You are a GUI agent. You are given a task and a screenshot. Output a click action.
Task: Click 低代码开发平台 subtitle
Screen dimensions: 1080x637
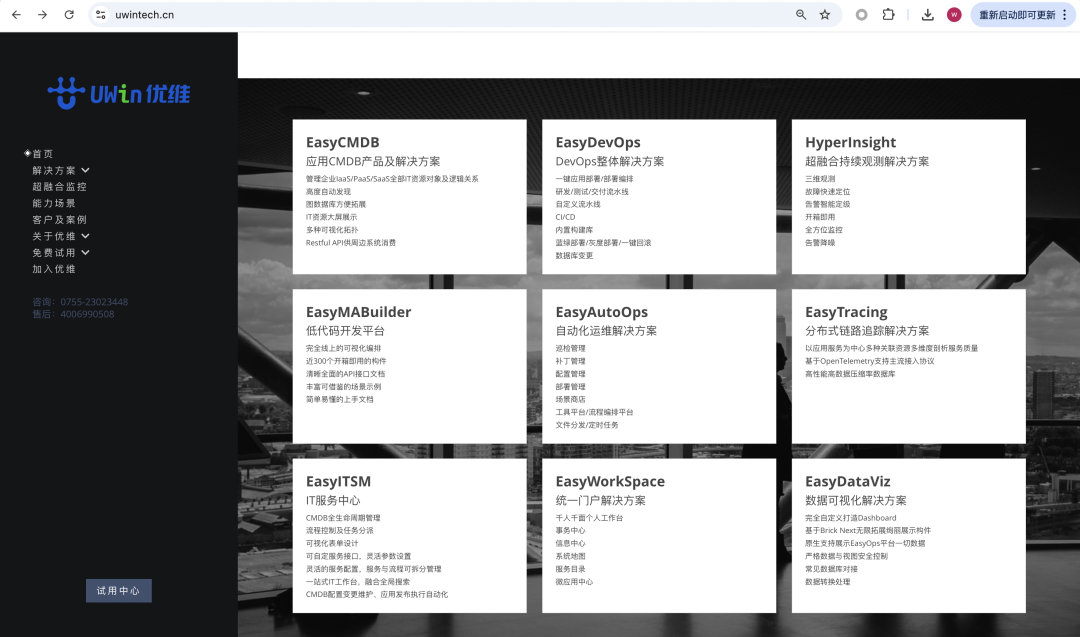345,331
